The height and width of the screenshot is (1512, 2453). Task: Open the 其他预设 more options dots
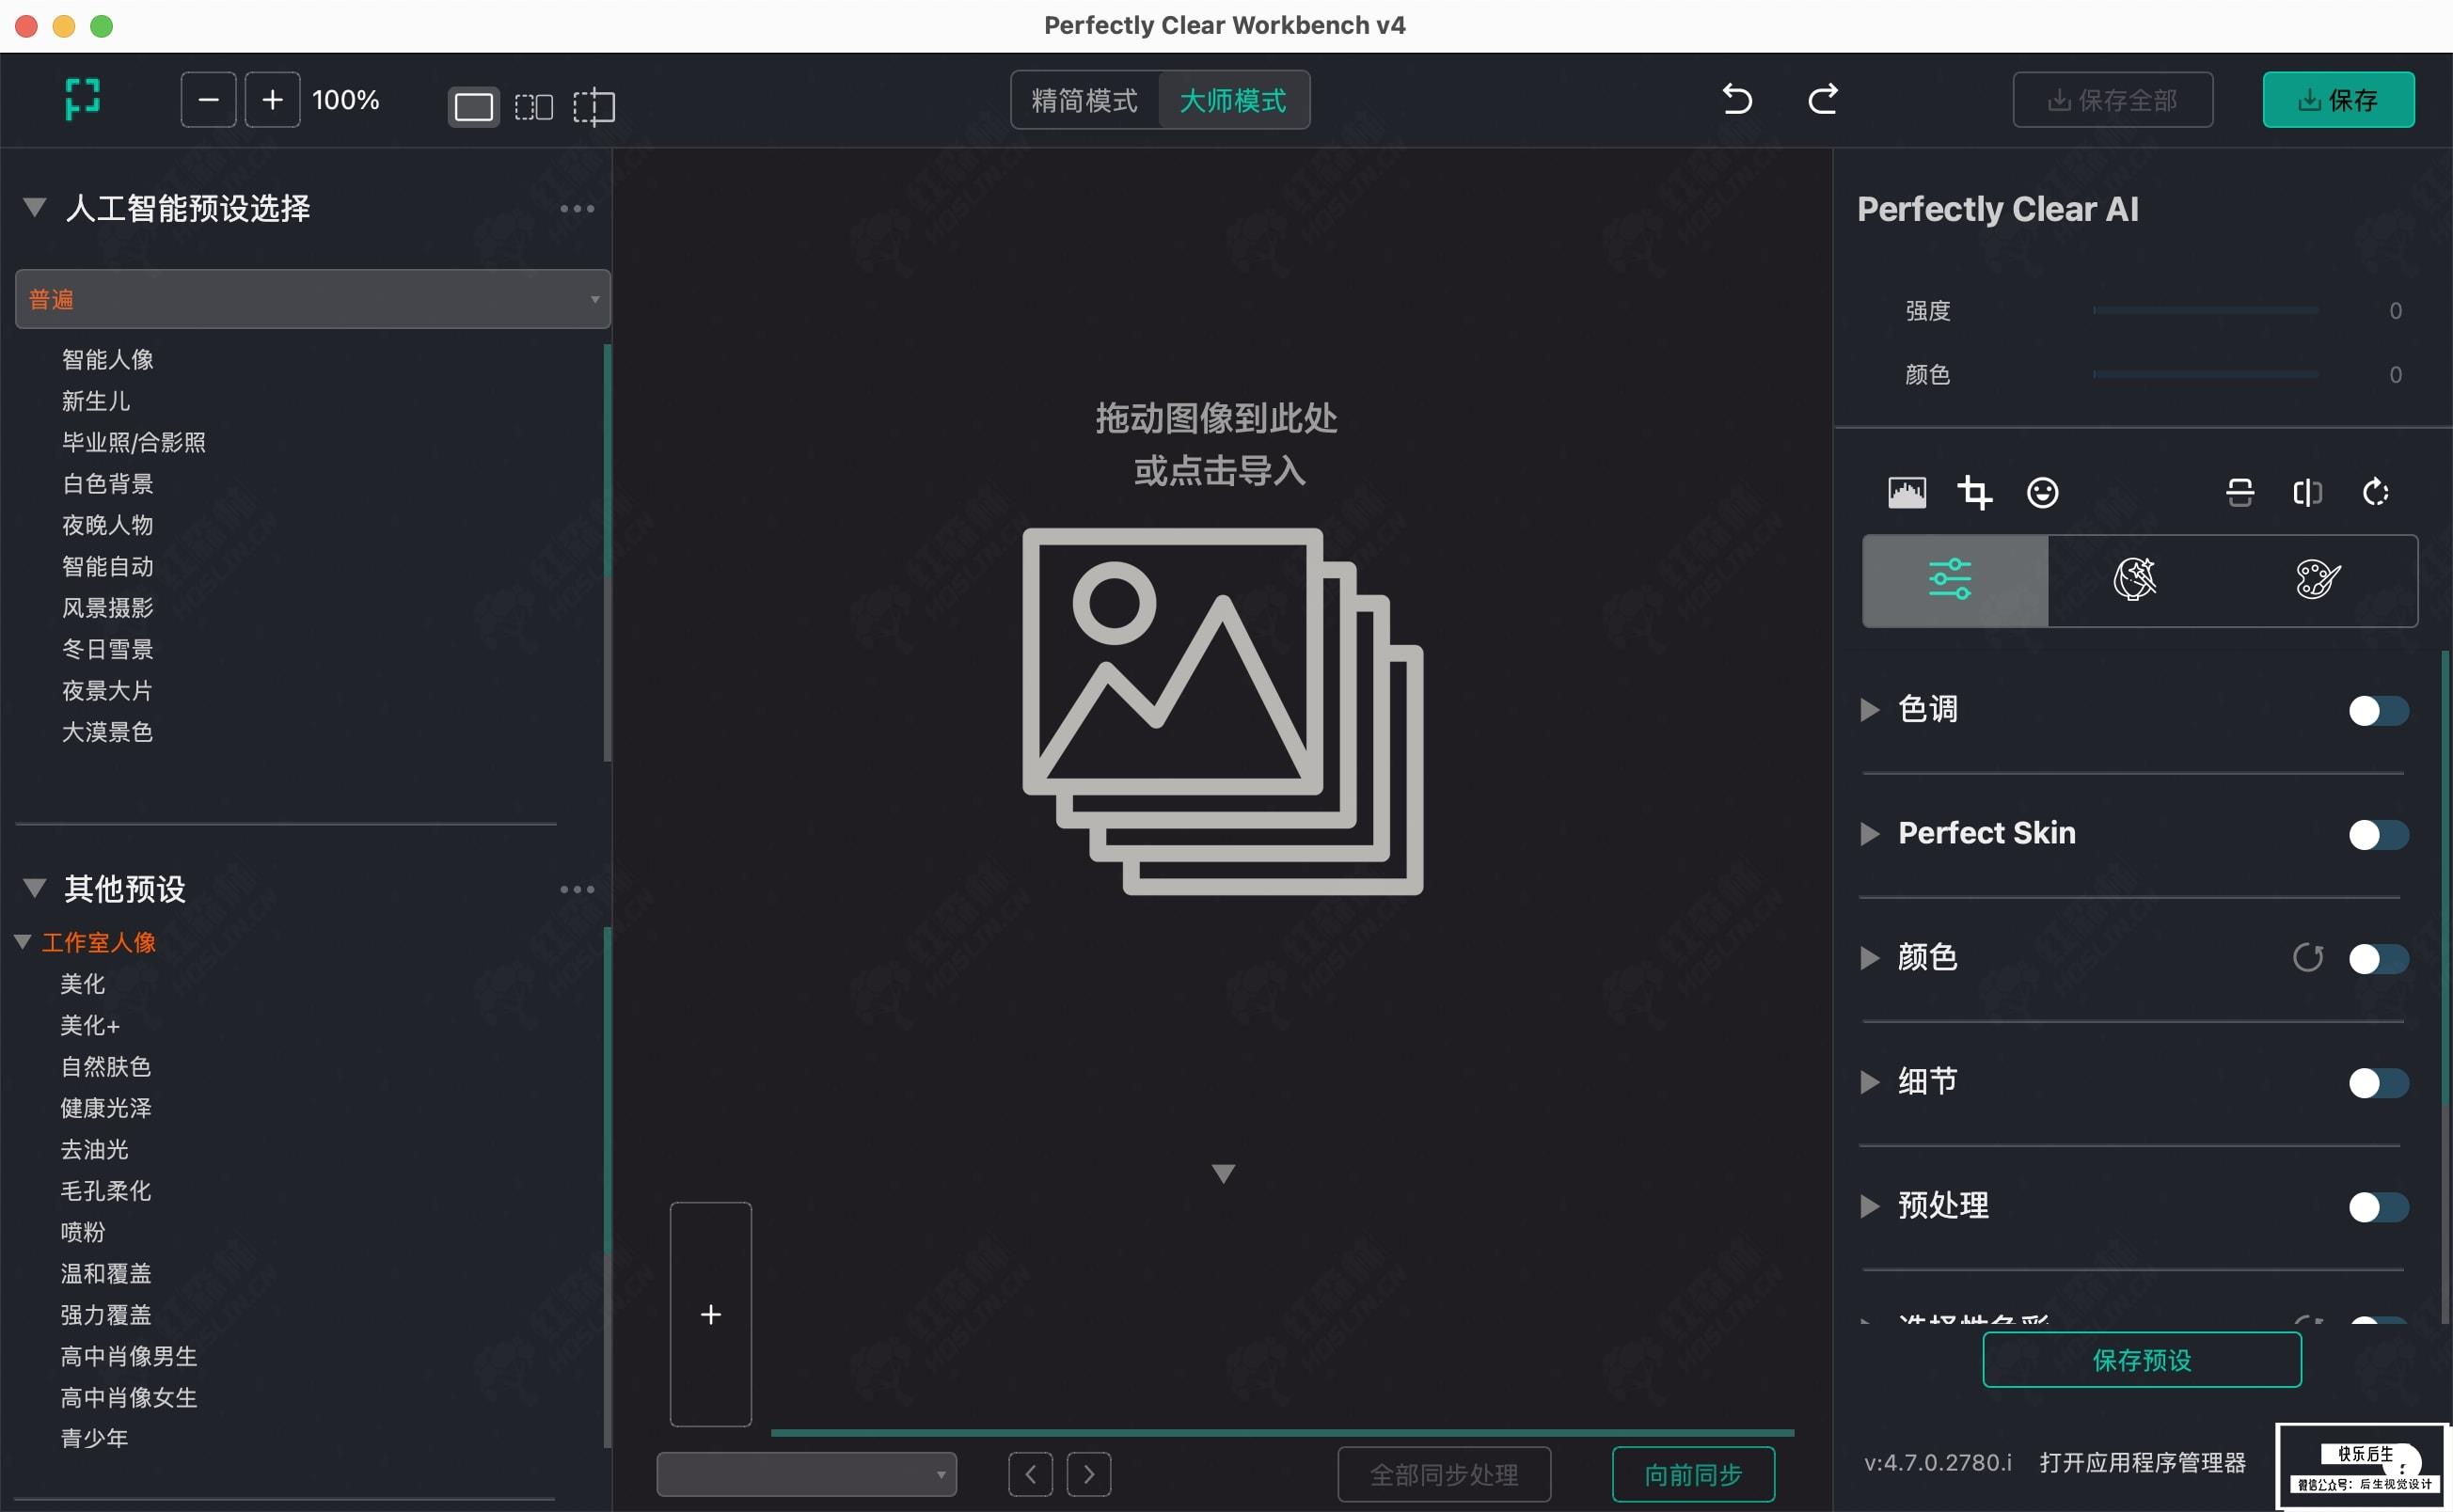[577, 889]
